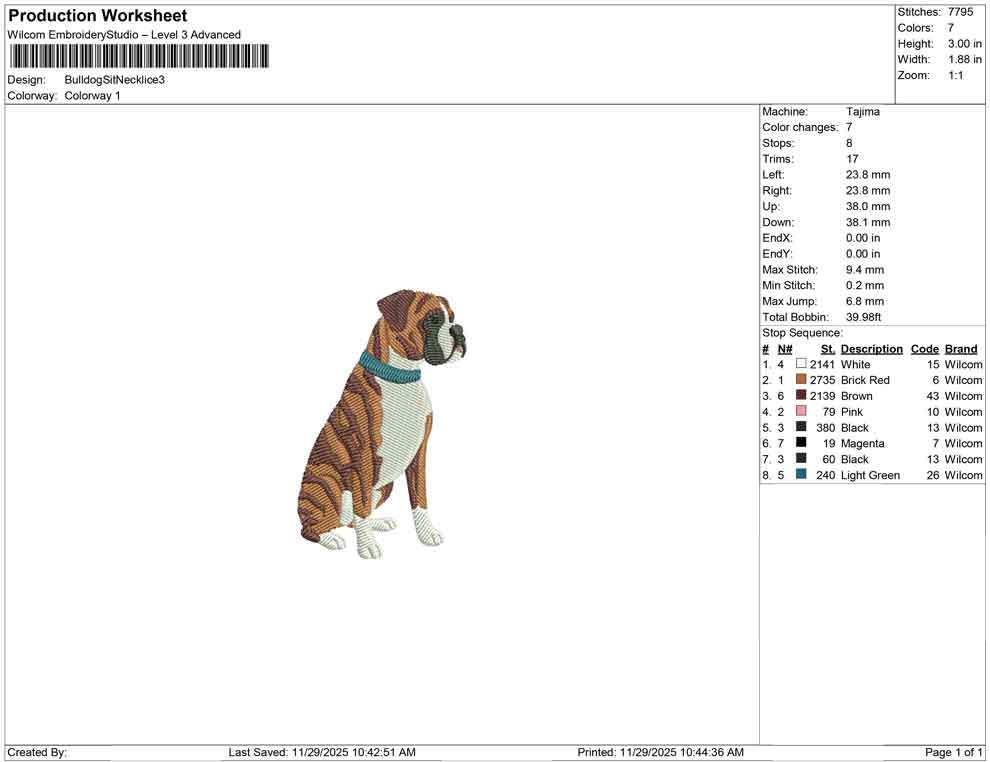Viewport: 990px width, 762px height.
Task: Click the Magenta description text
Action: [862, 443]
